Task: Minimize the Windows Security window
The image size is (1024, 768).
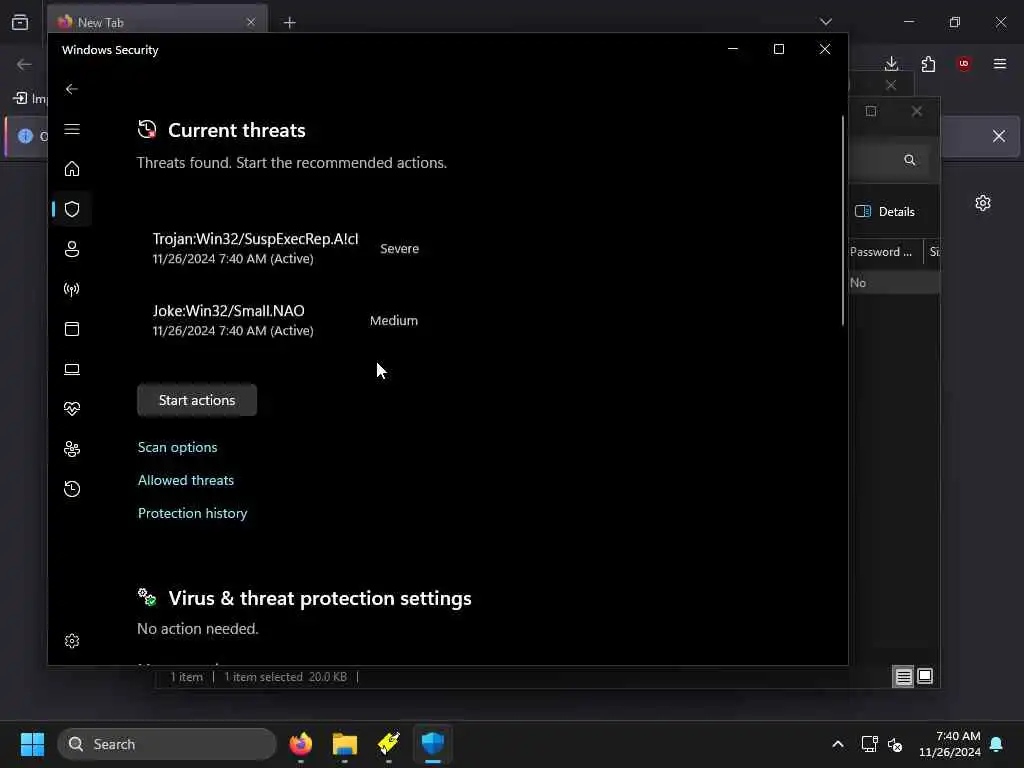Action: click(x=733, y=49)
